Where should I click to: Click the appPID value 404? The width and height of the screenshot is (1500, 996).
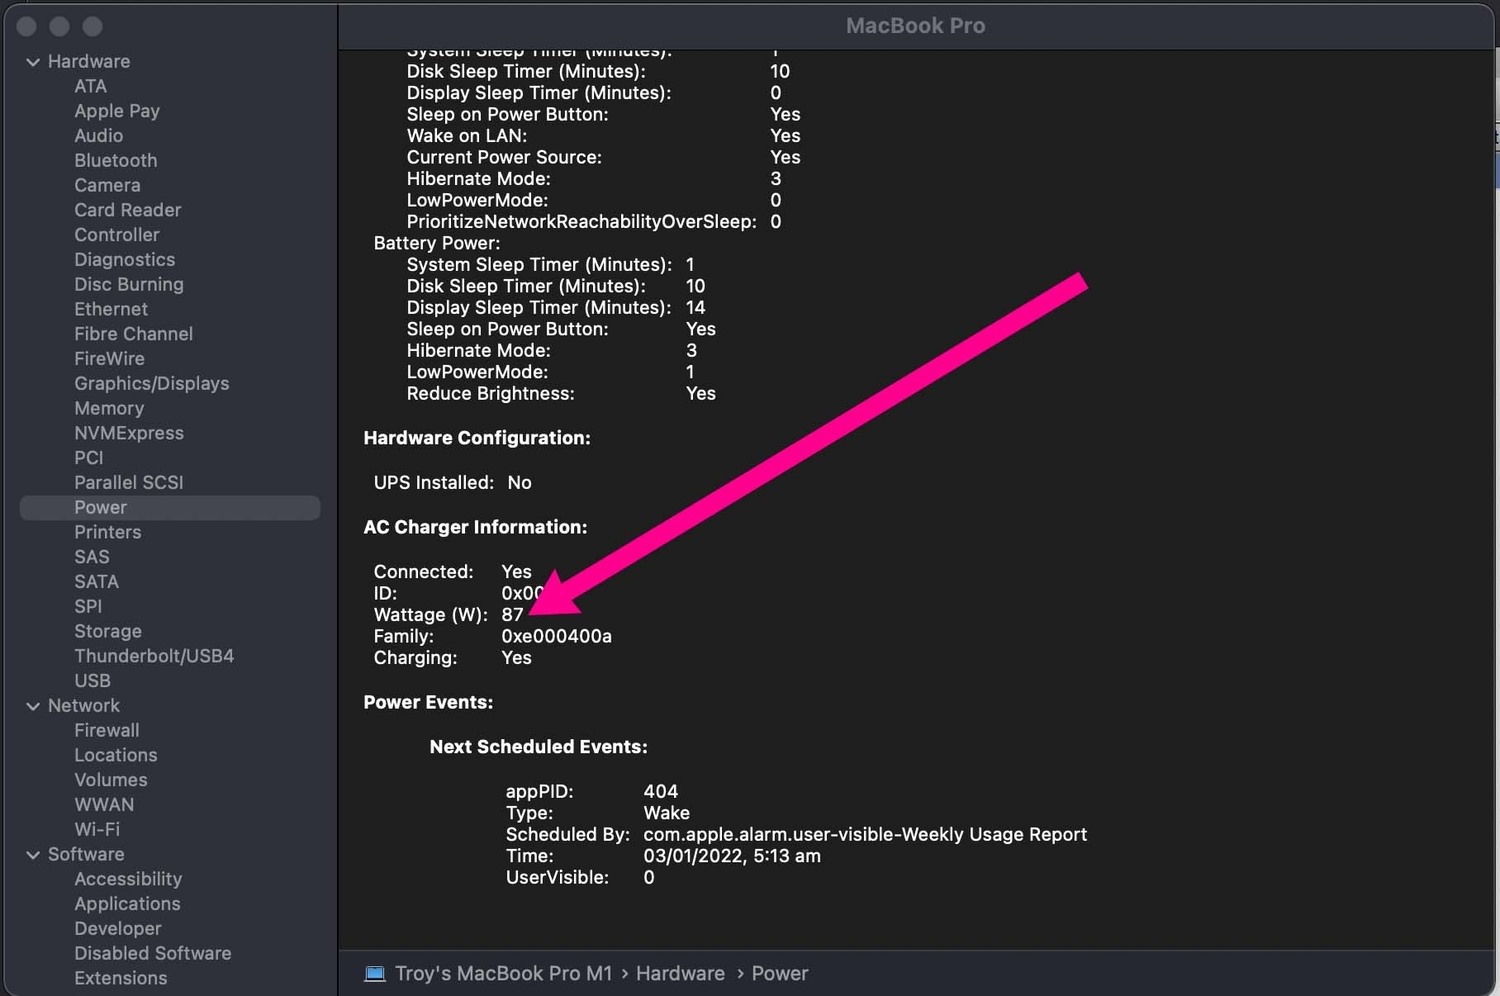click(x=660, y=792)
